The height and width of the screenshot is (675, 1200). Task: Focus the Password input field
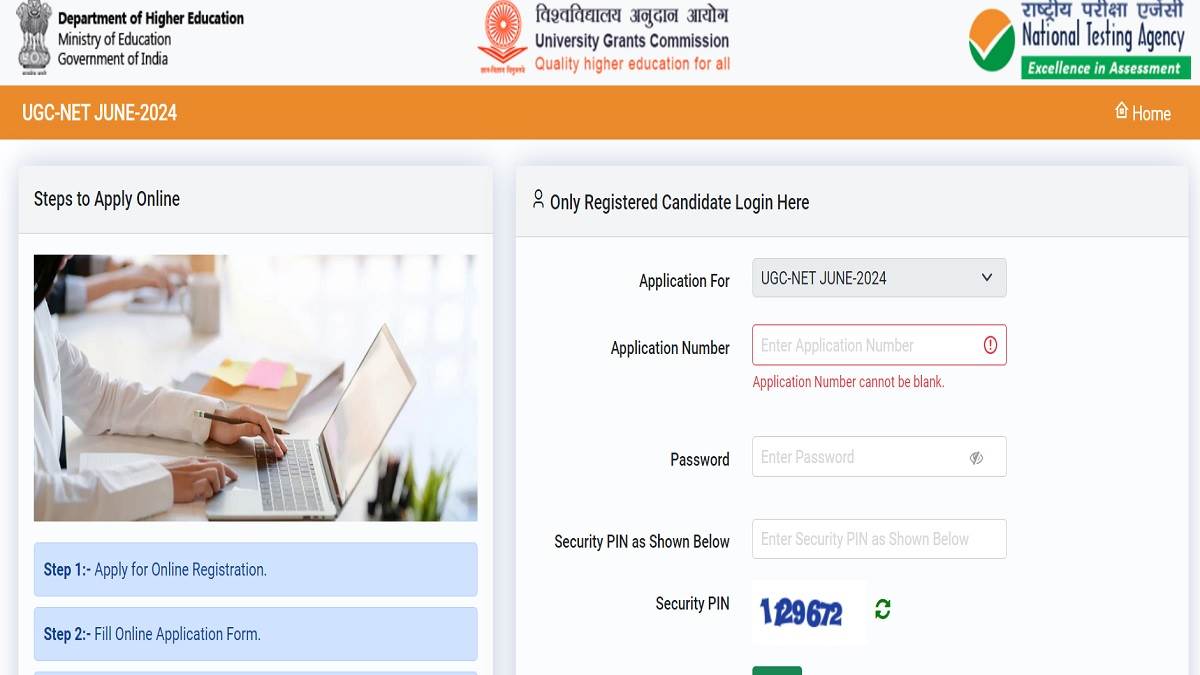879,457
